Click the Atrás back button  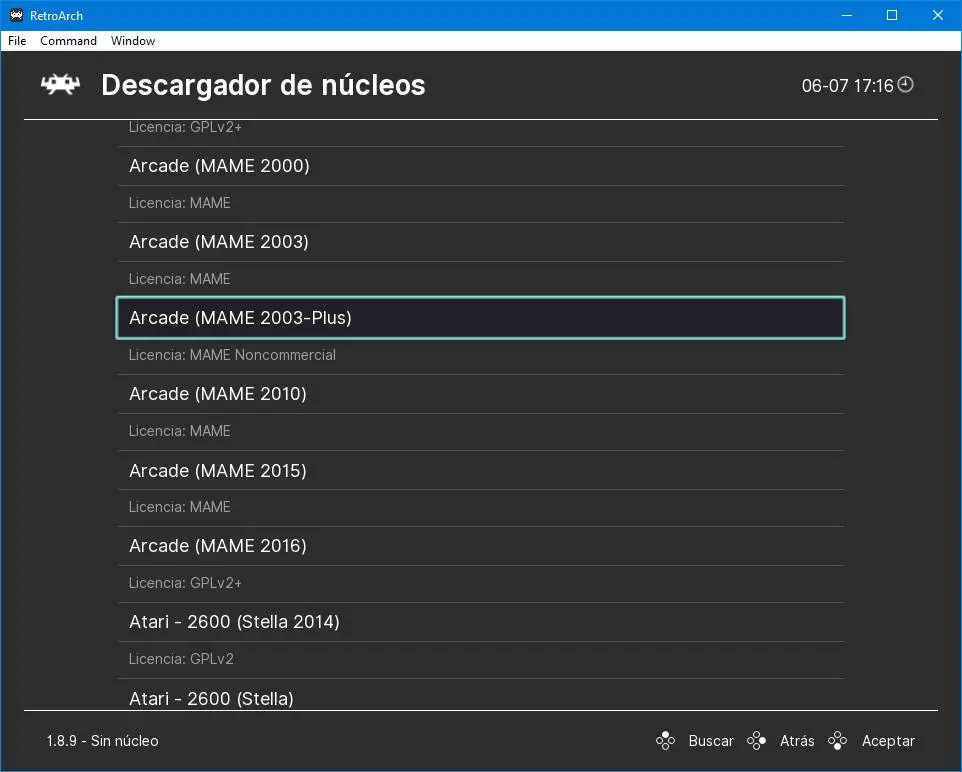(x=797, y=741)
